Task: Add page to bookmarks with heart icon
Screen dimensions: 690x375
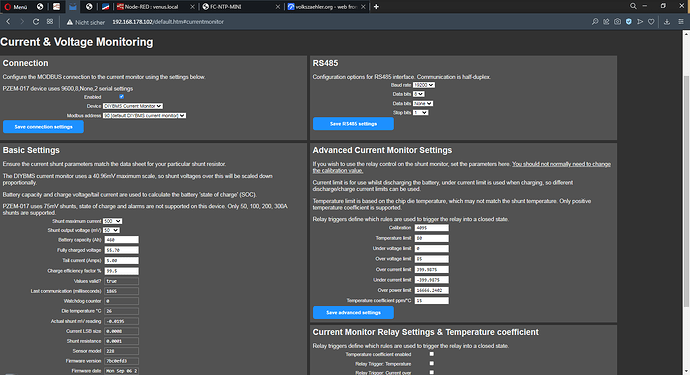Action: pos(651,22)
